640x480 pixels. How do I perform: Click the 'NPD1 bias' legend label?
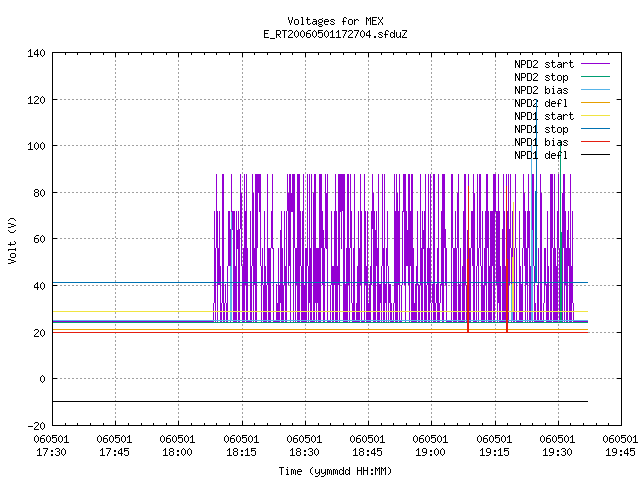pyautogui.click(x=541, y=142)
